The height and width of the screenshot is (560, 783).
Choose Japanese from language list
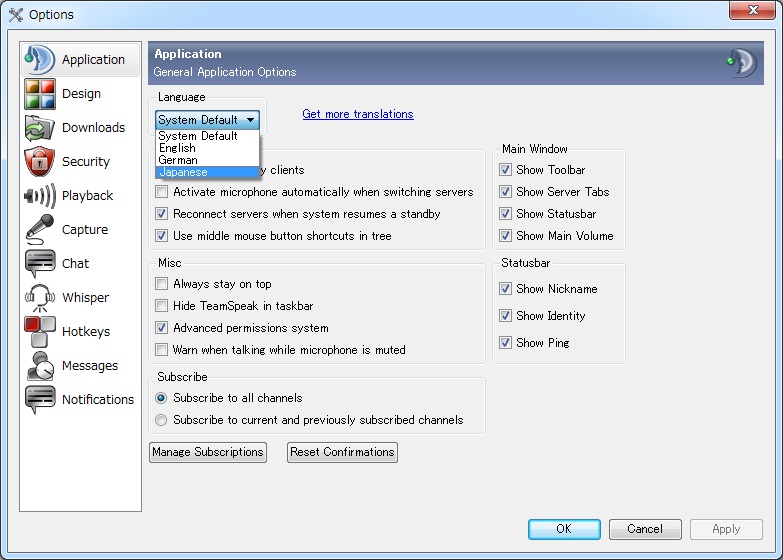click(207, 172)
